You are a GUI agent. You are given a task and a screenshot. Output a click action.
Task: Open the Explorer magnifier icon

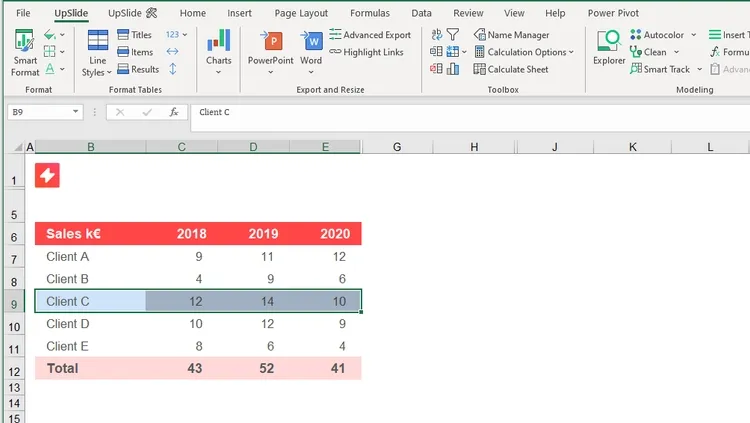tap(609, 41)
